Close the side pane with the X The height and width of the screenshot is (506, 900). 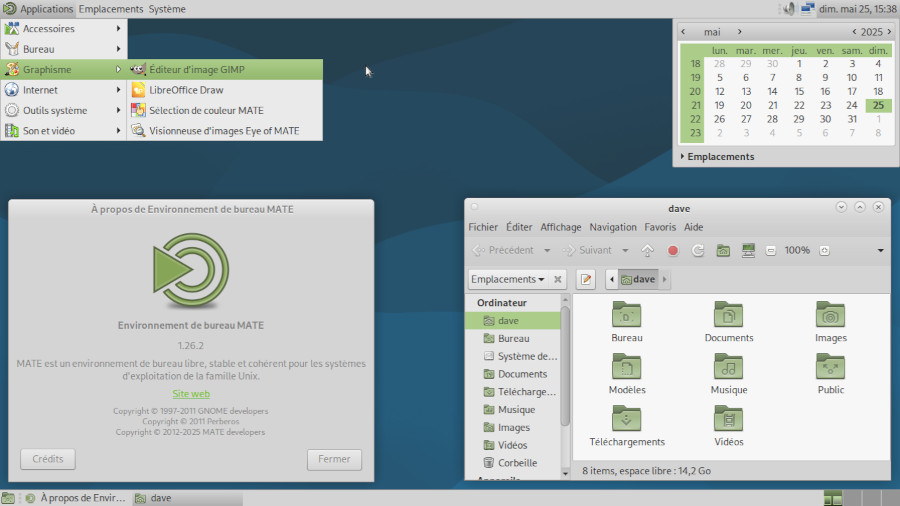(x=557, y=279)
